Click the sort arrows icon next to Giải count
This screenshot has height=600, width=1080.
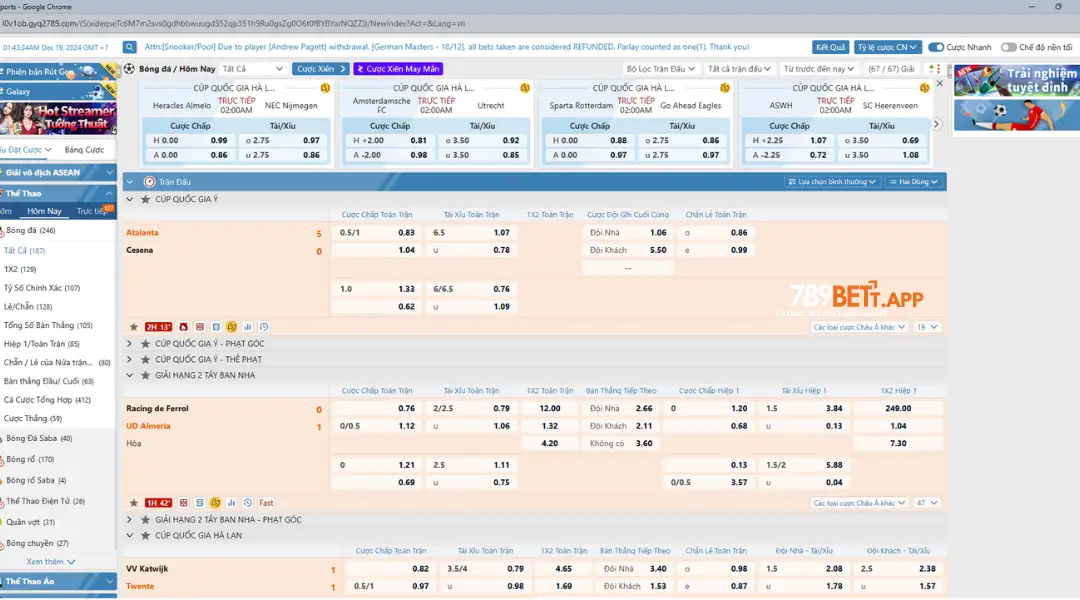click(934, 69)
